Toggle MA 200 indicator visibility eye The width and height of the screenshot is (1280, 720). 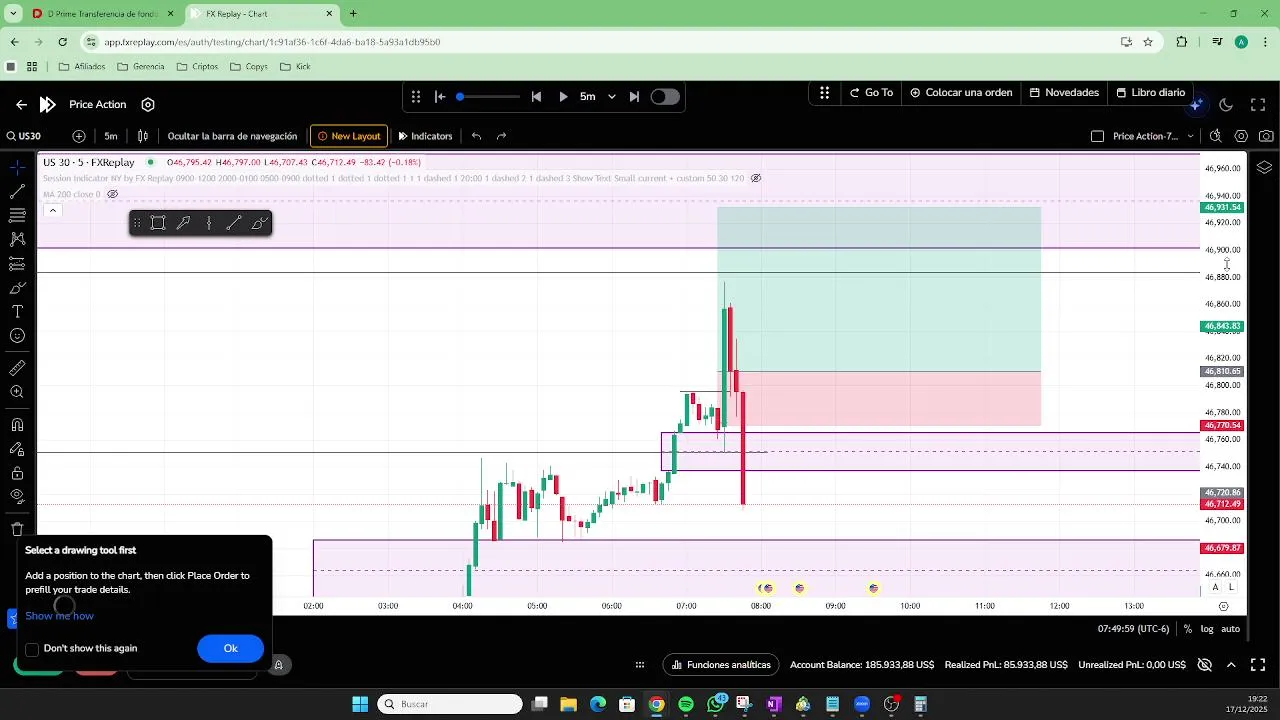click(112, 194)
